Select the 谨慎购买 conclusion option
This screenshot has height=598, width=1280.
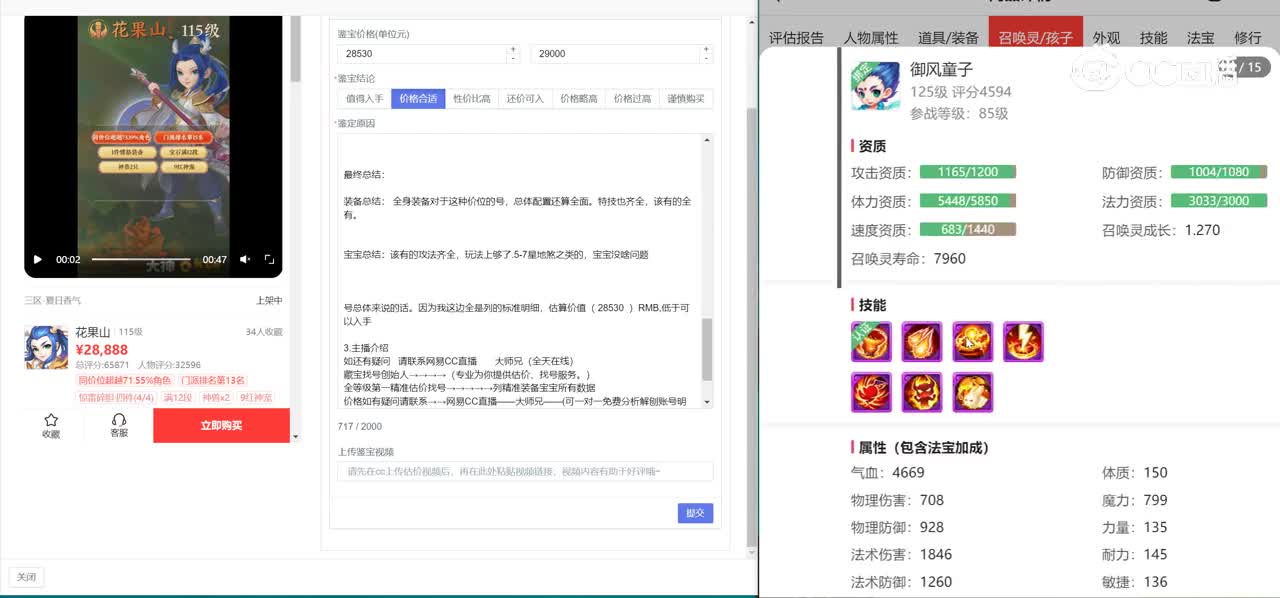686,98
